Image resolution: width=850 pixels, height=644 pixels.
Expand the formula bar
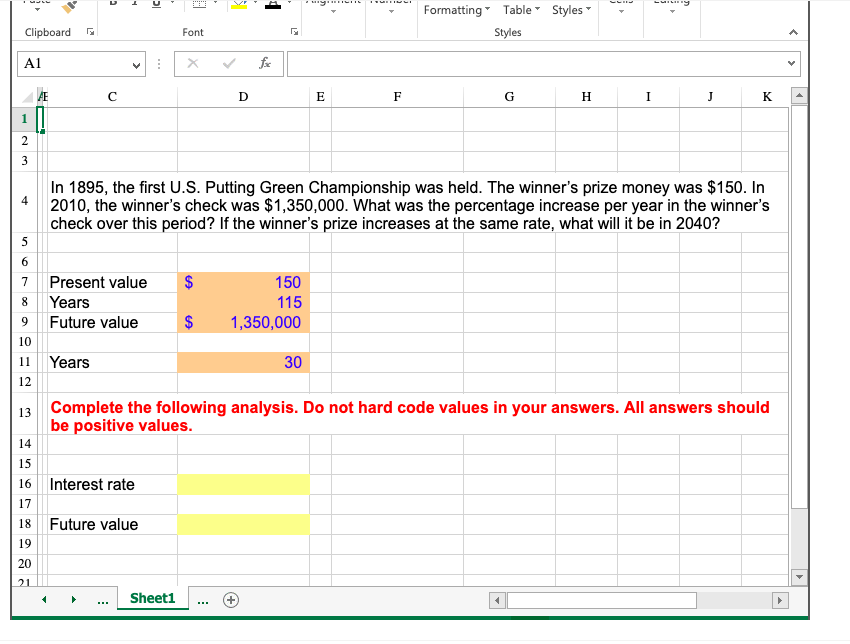click(x=791, y=63)
